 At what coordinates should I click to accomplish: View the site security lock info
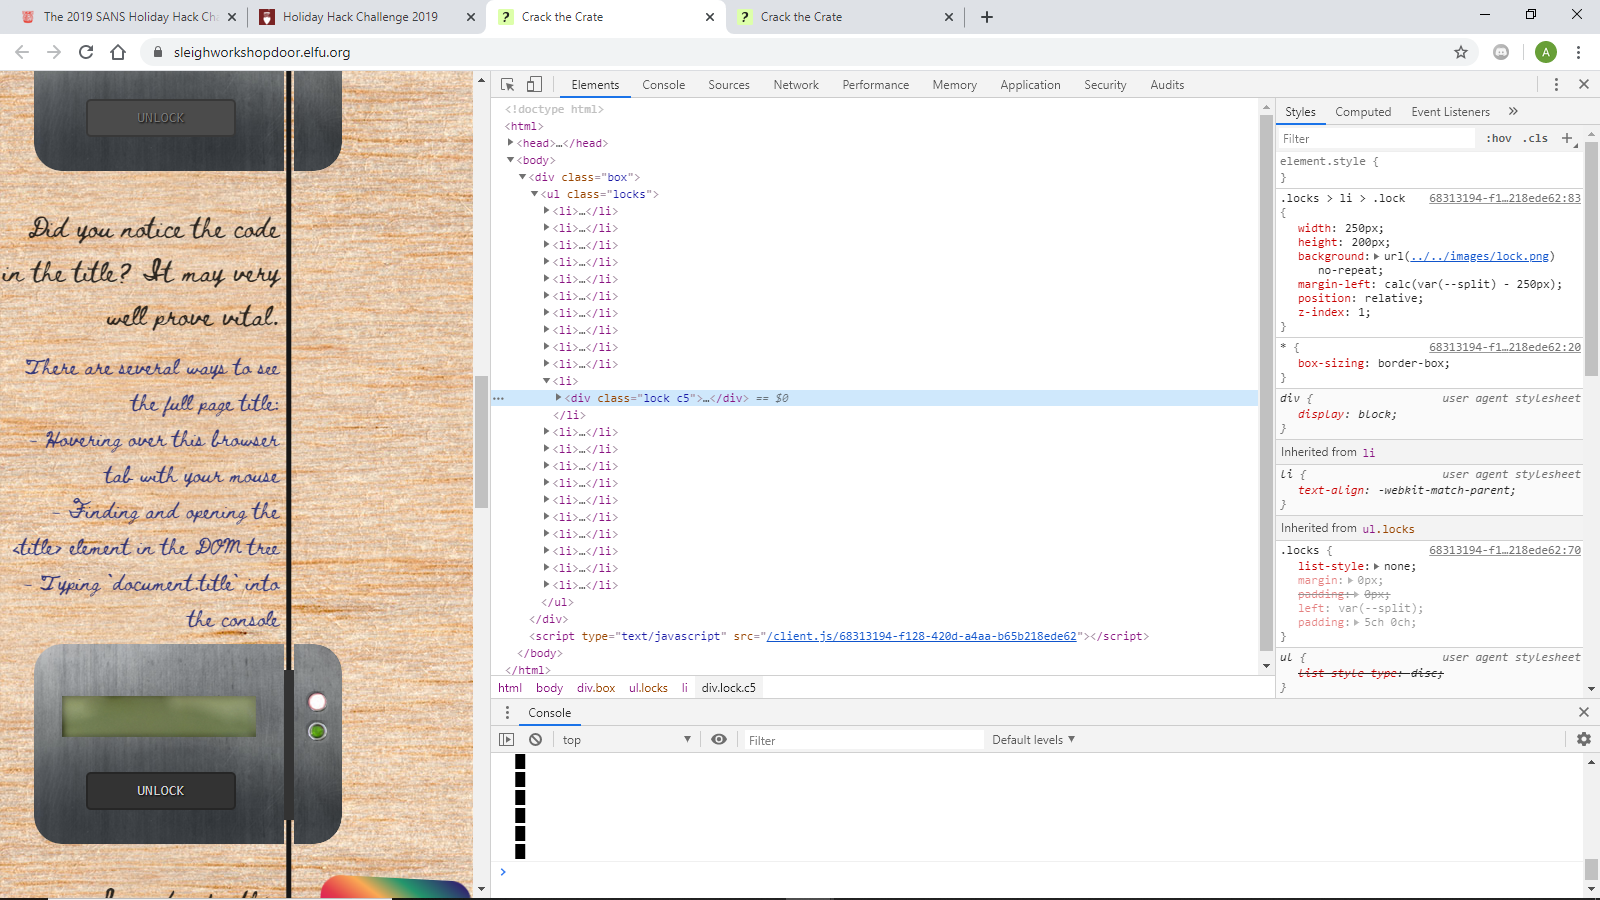157,52
